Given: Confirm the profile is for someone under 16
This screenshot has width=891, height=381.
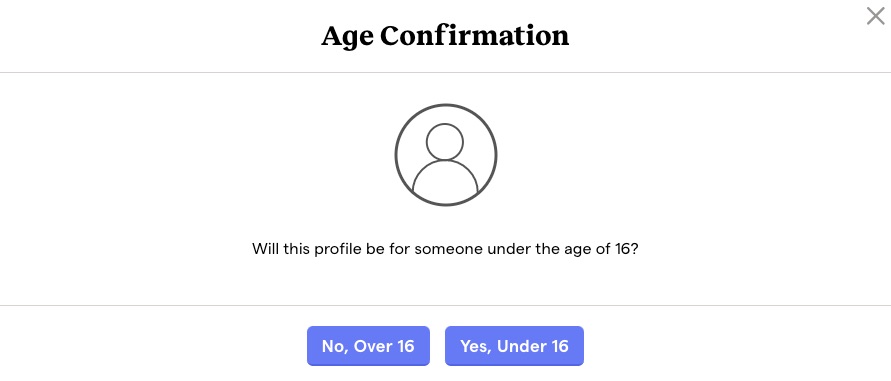Looking at the screenshot, I should coord(514,346).
